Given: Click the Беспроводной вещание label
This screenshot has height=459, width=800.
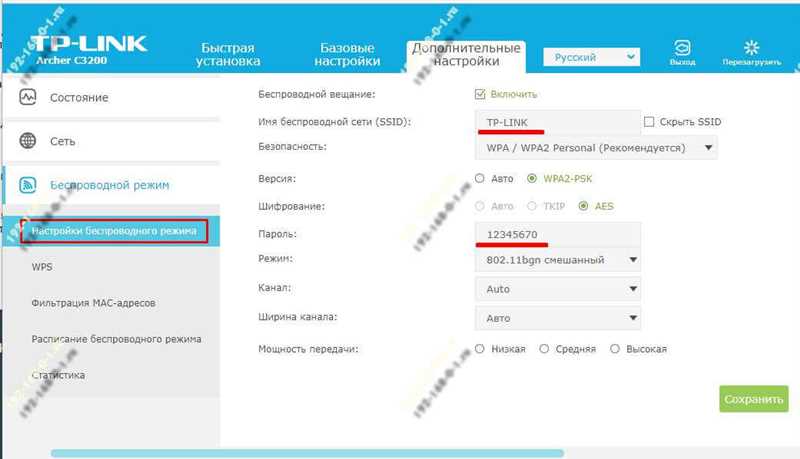Looking at the screenshot, I should [x=316, y=94].
